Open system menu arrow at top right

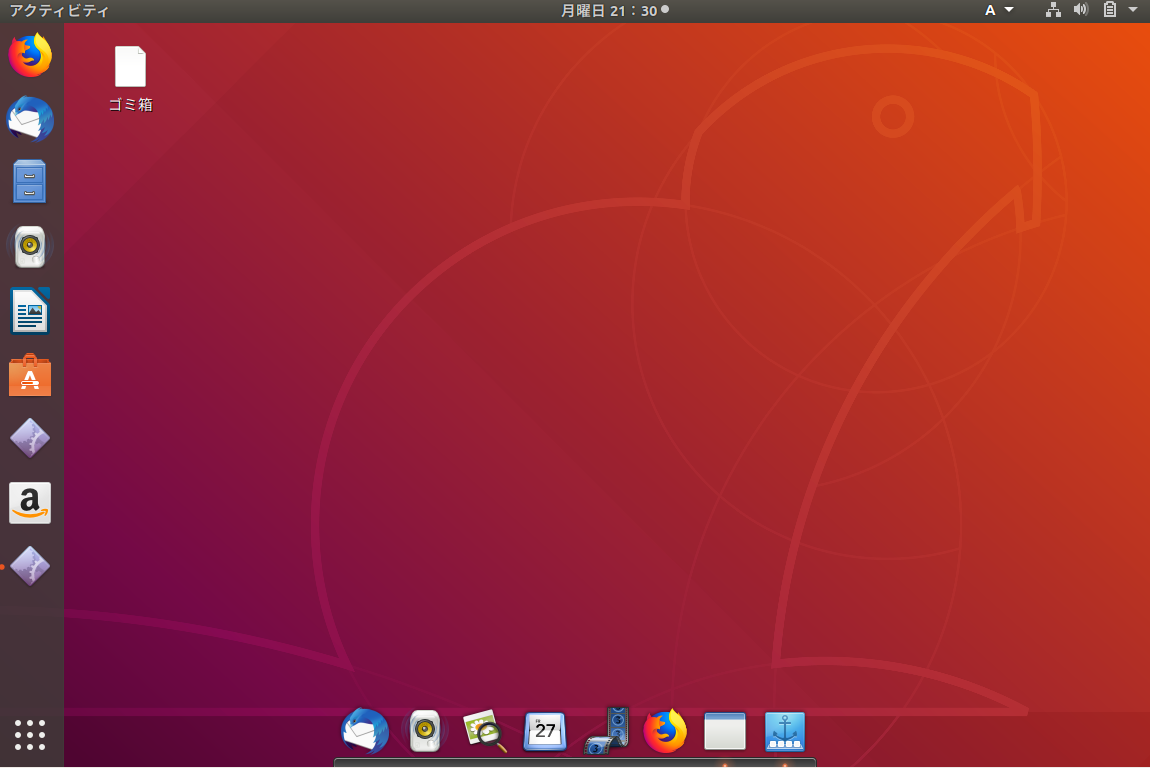(x=1133, y=11)
